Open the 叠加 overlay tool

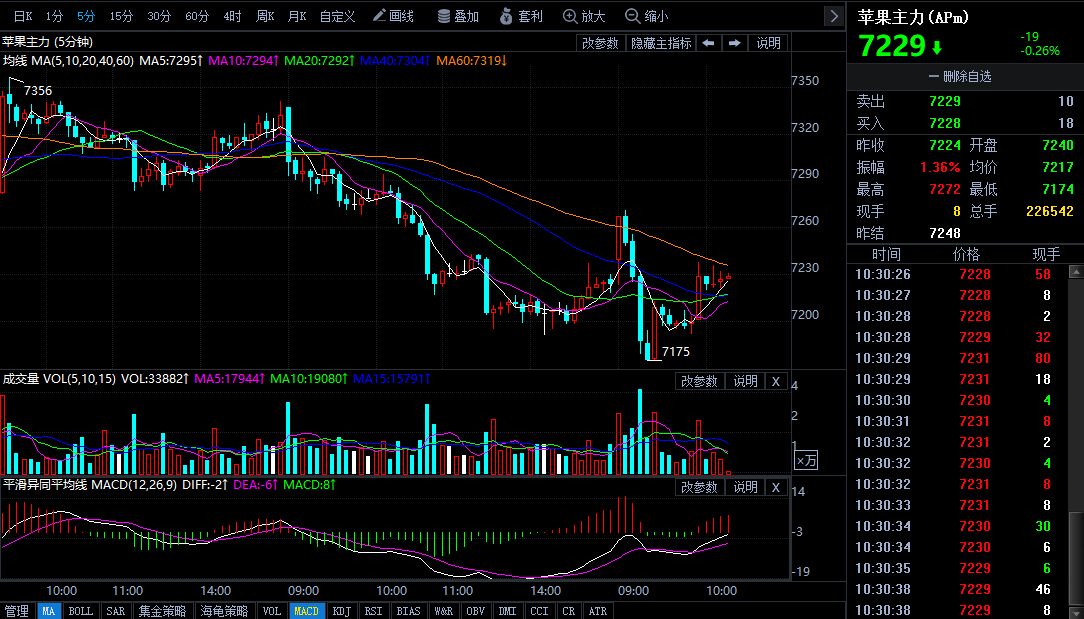point(458,16)
